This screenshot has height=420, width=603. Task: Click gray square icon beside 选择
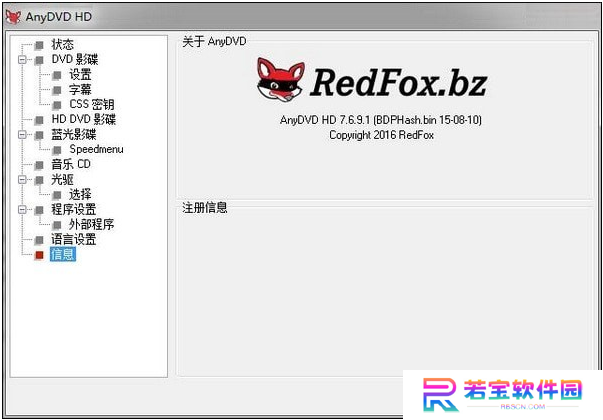(x=57, y=195)
